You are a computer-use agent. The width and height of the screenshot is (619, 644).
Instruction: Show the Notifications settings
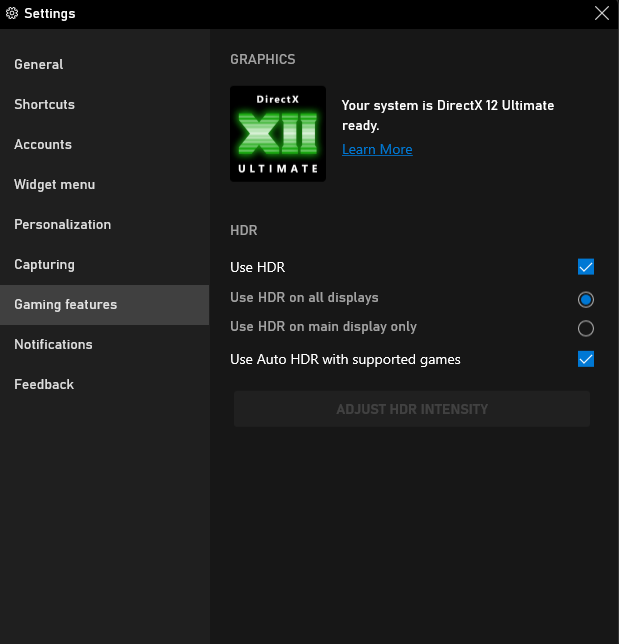coord(53,344)
